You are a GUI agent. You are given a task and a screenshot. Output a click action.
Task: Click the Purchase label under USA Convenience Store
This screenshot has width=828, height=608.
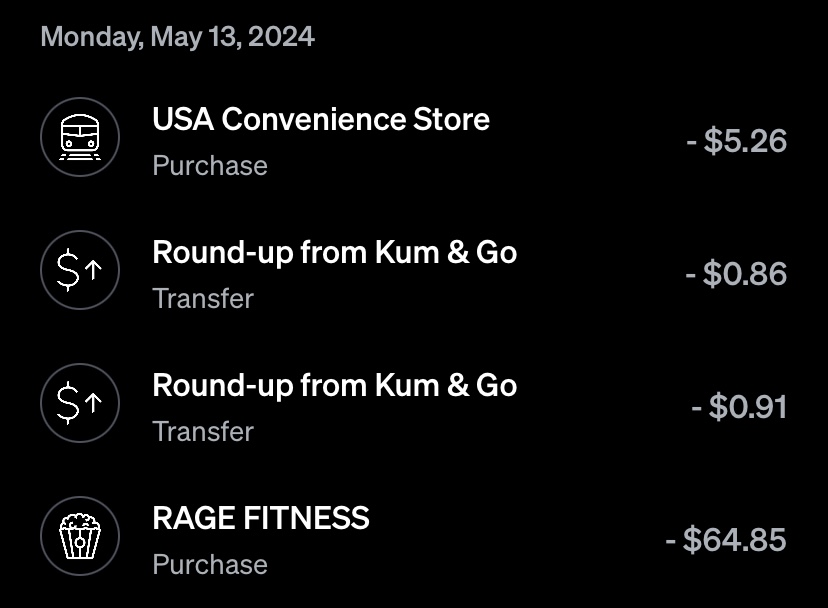coord(210,166)
